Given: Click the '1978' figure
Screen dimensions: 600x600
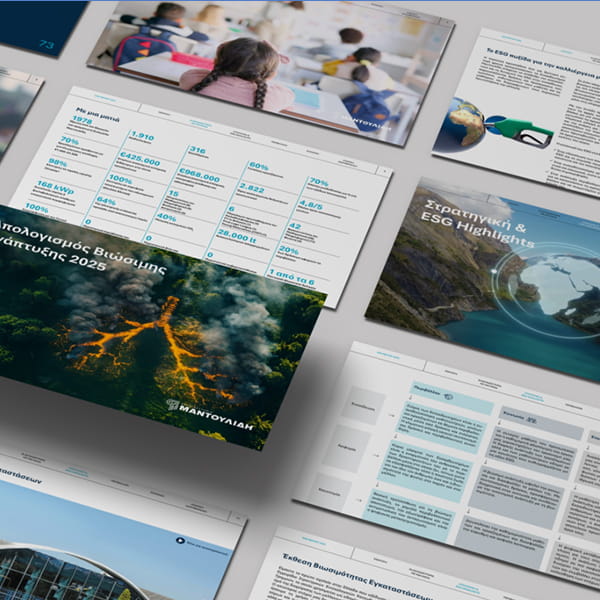Looking at the screenshot, I should click(x=82, y=120).
